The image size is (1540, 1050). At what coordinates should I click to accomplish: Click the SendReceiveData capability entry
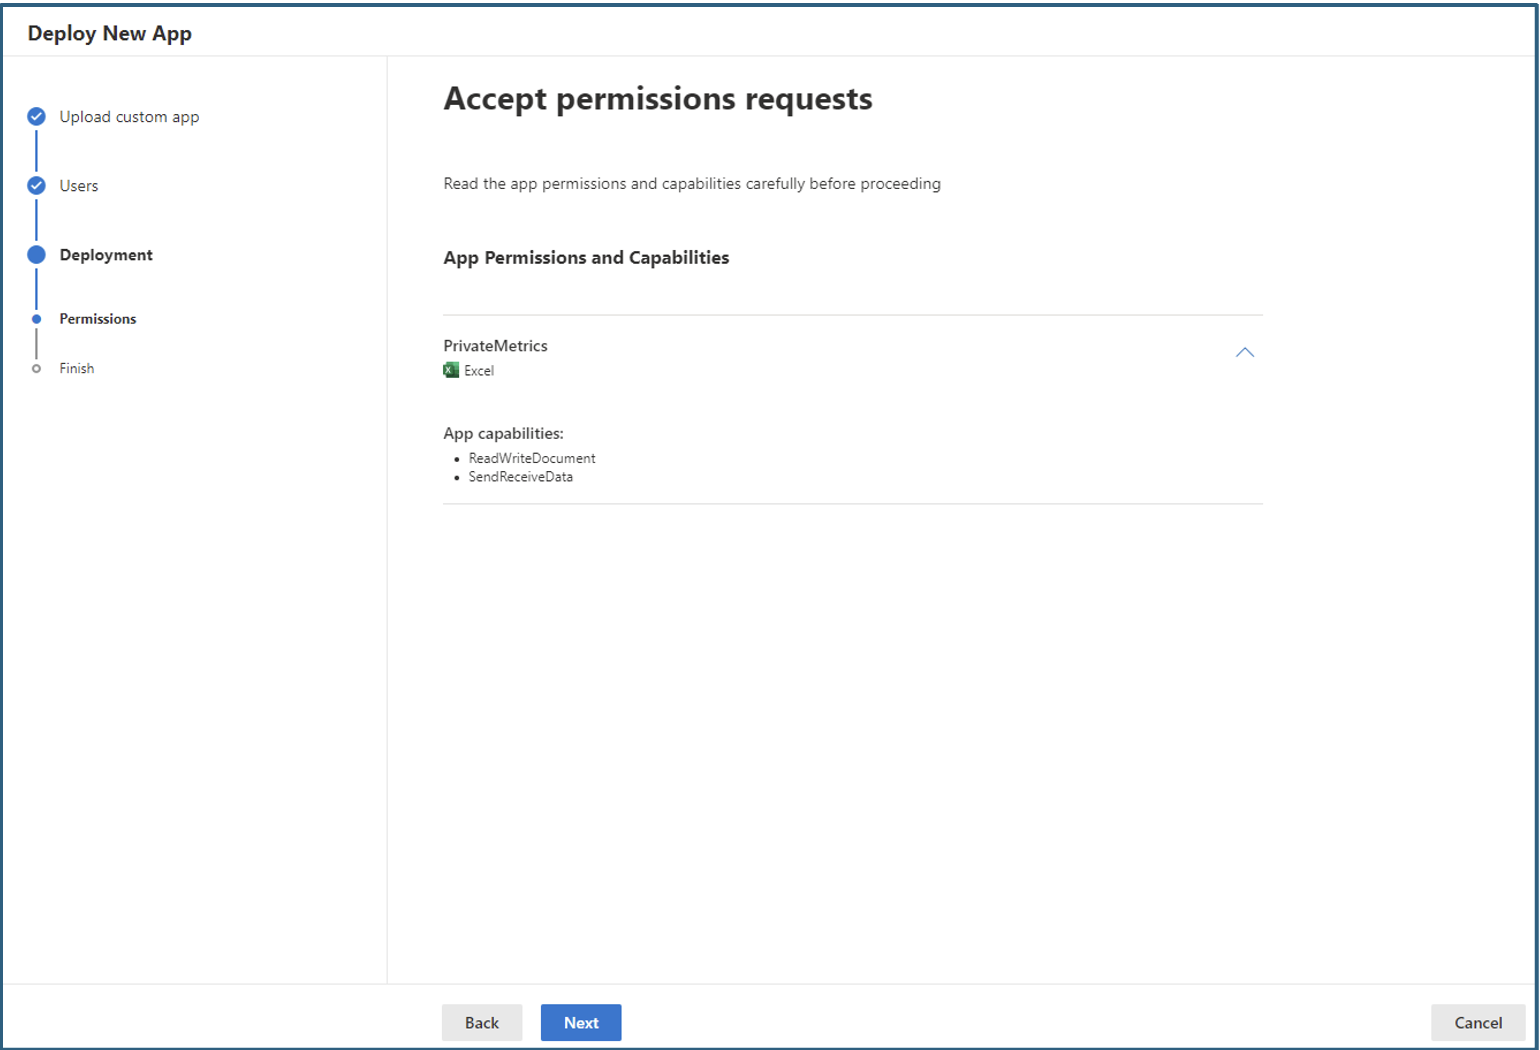click(x=520, y=477)
